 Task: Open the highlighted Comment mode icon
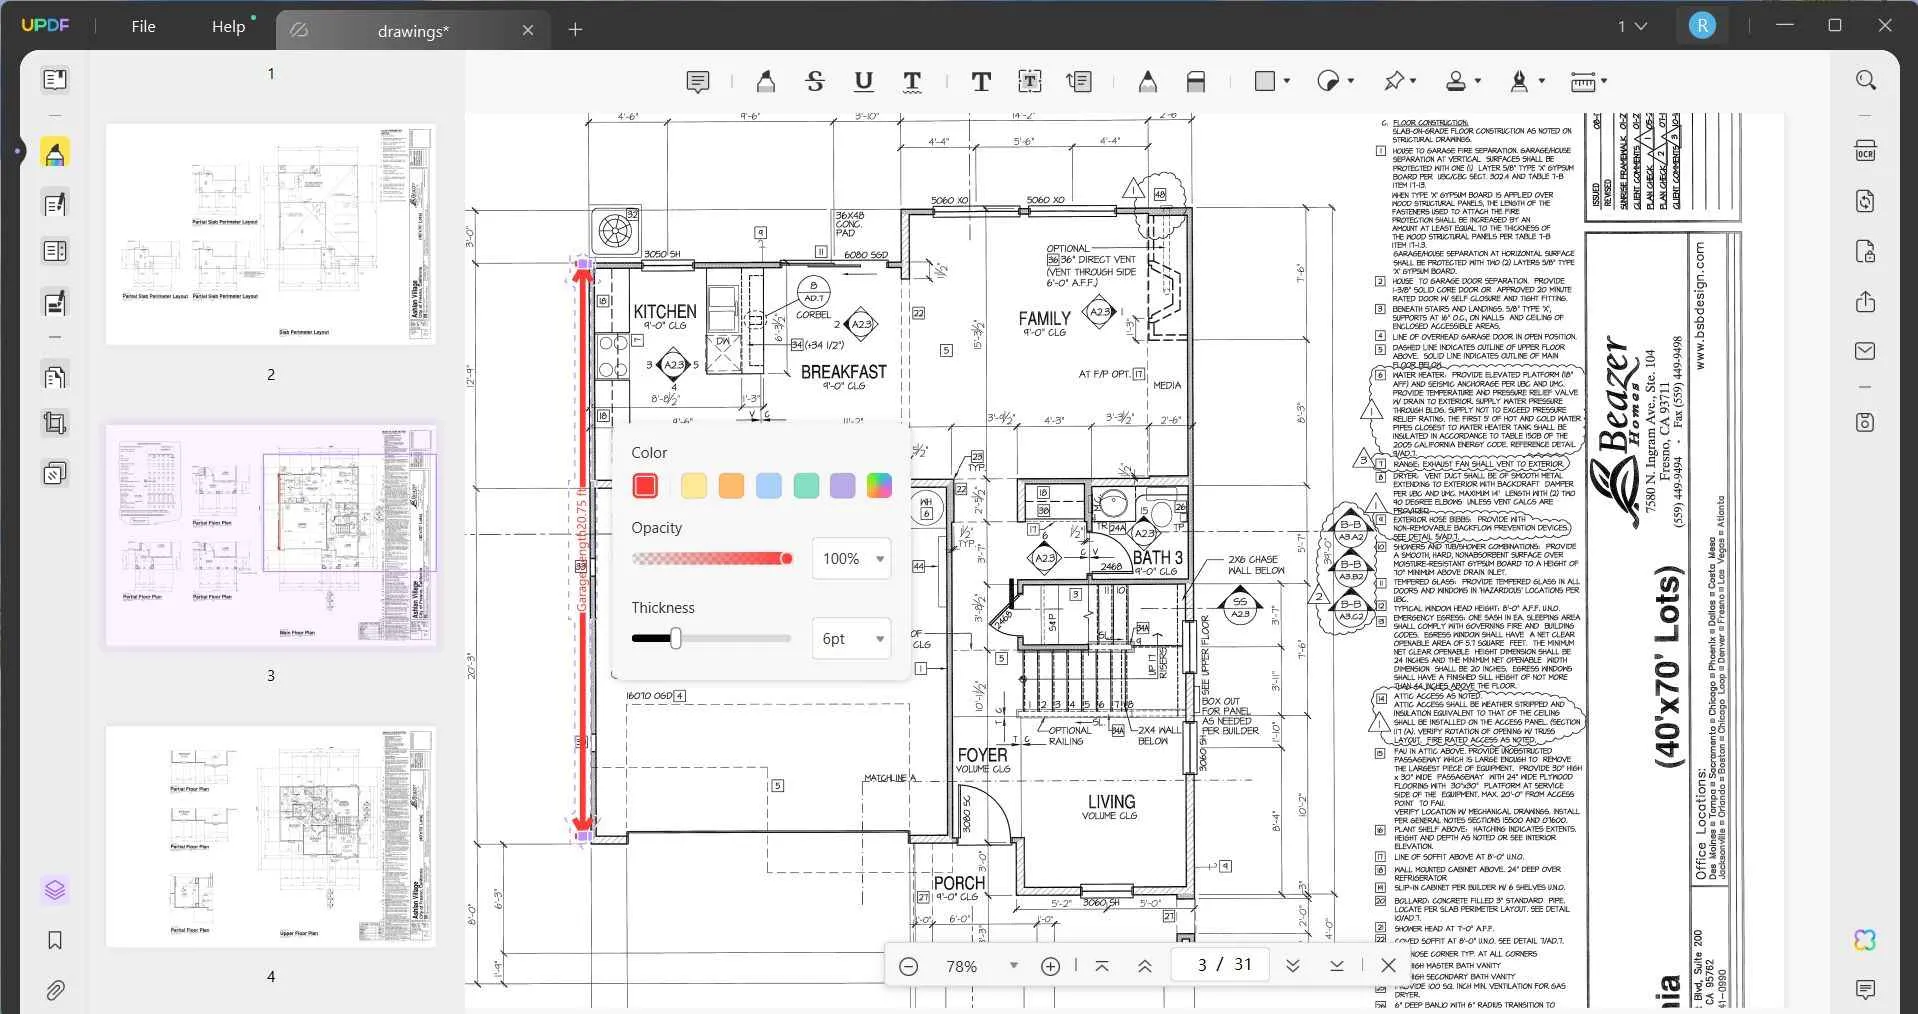click(x=55, y=153)
